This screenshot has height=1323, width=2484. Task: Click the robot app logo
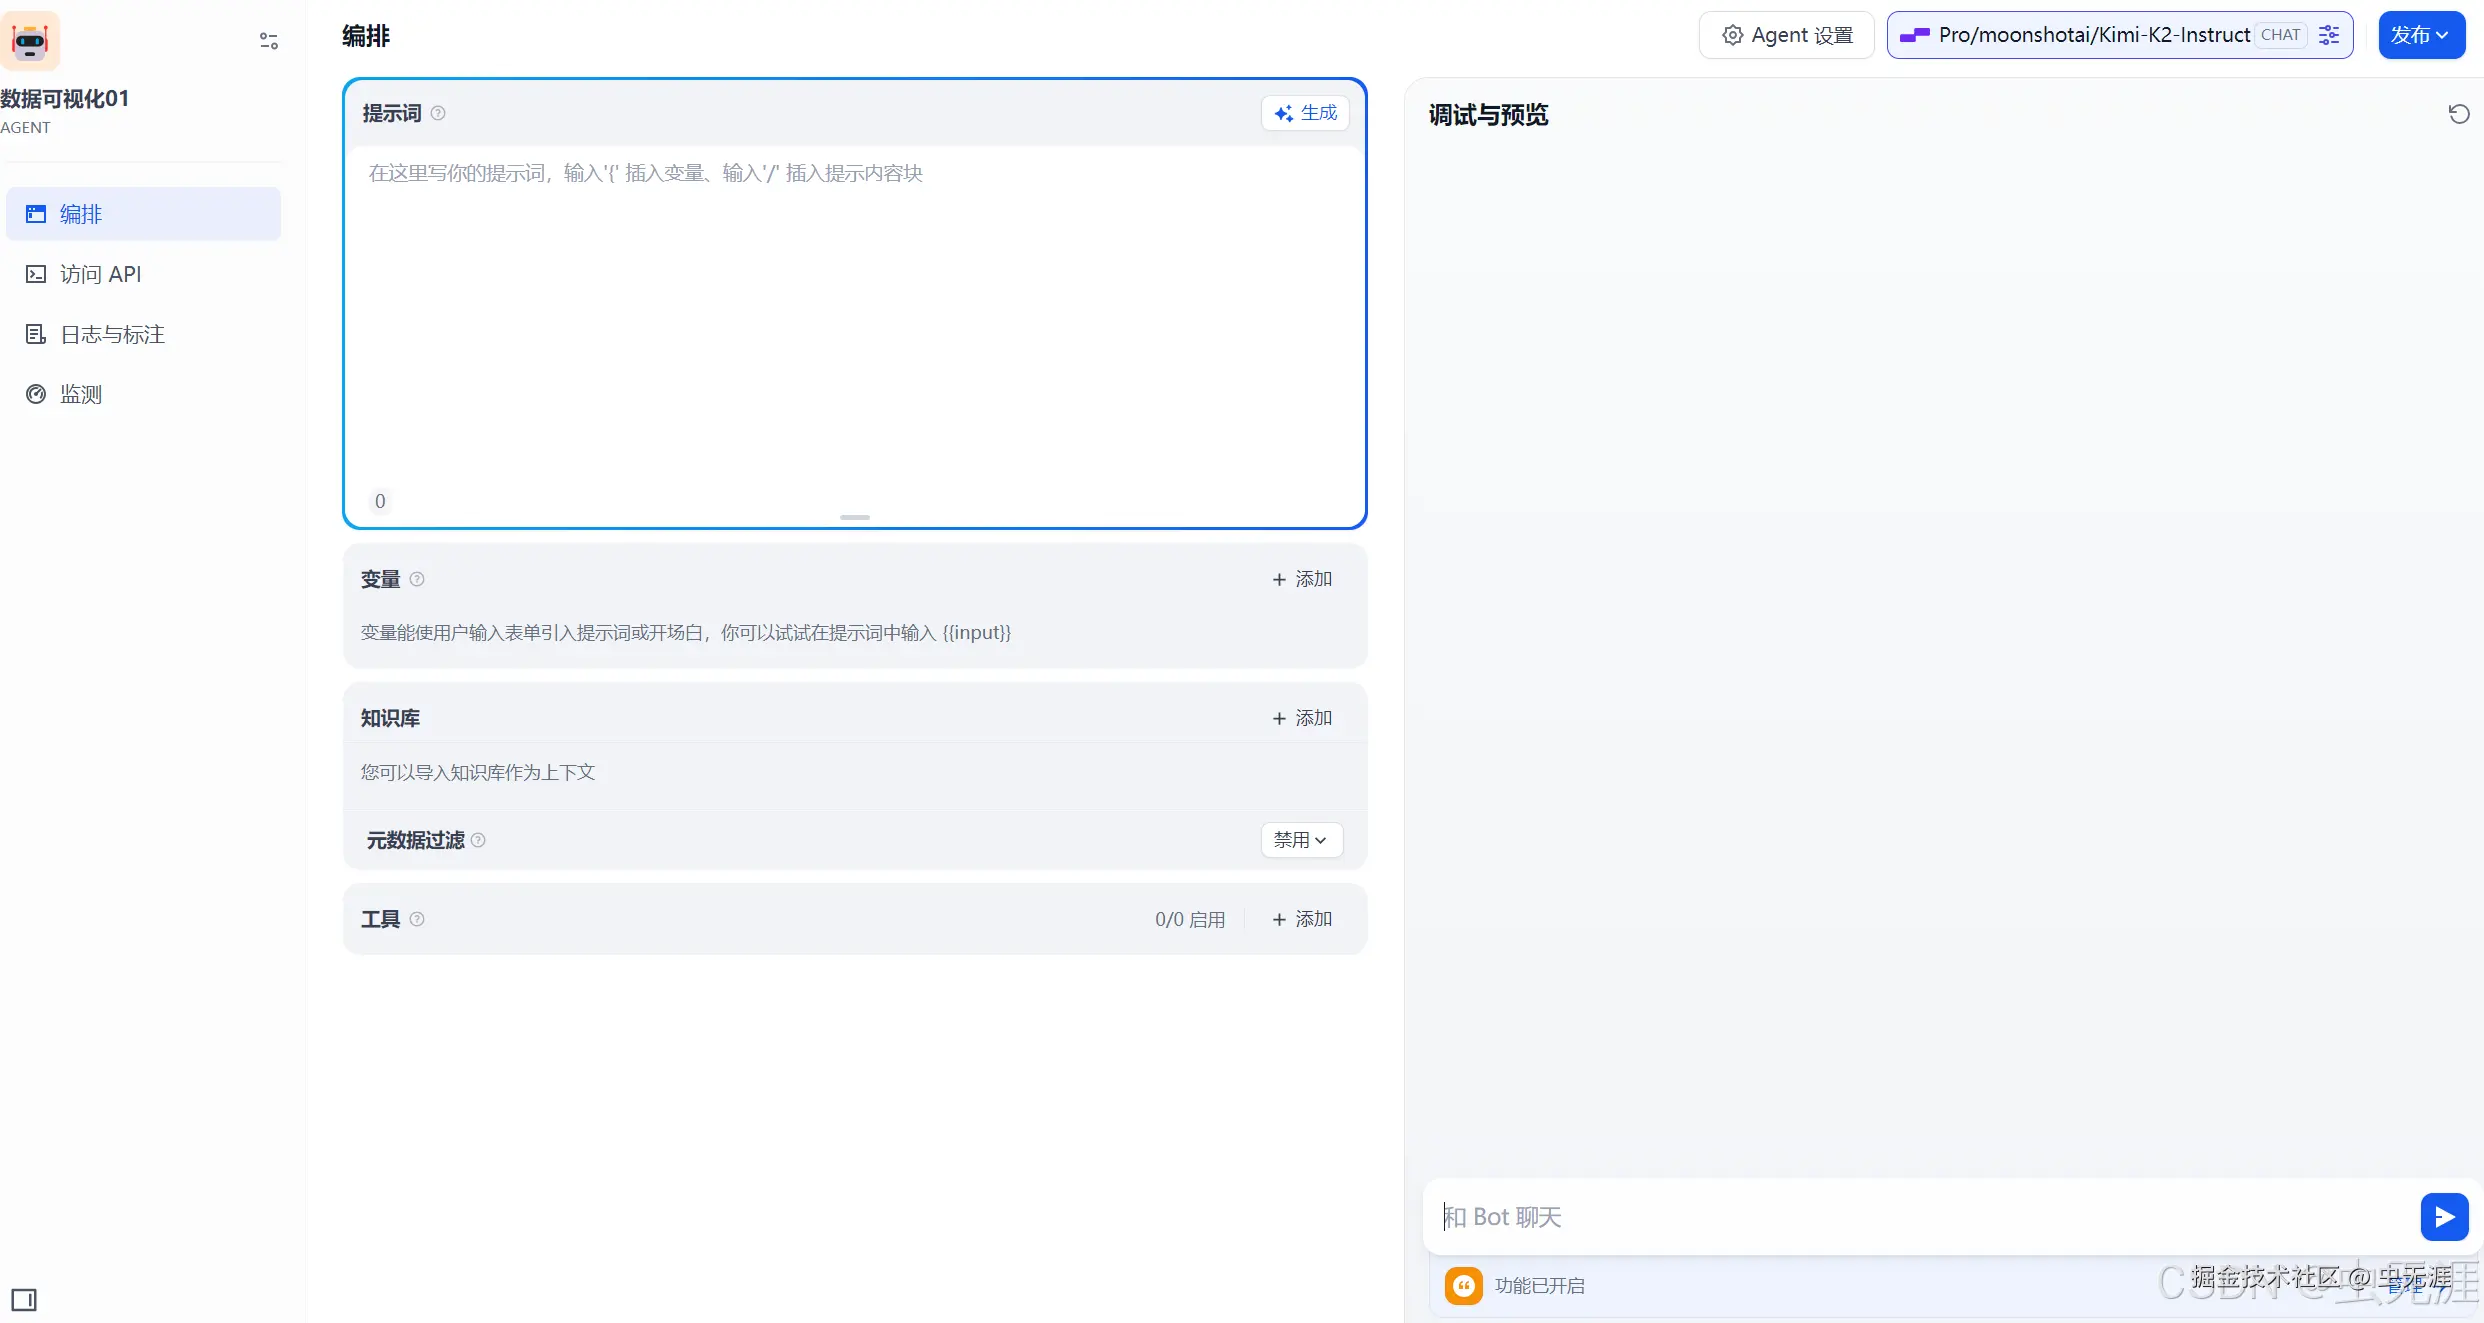click(x=29, y=40)
